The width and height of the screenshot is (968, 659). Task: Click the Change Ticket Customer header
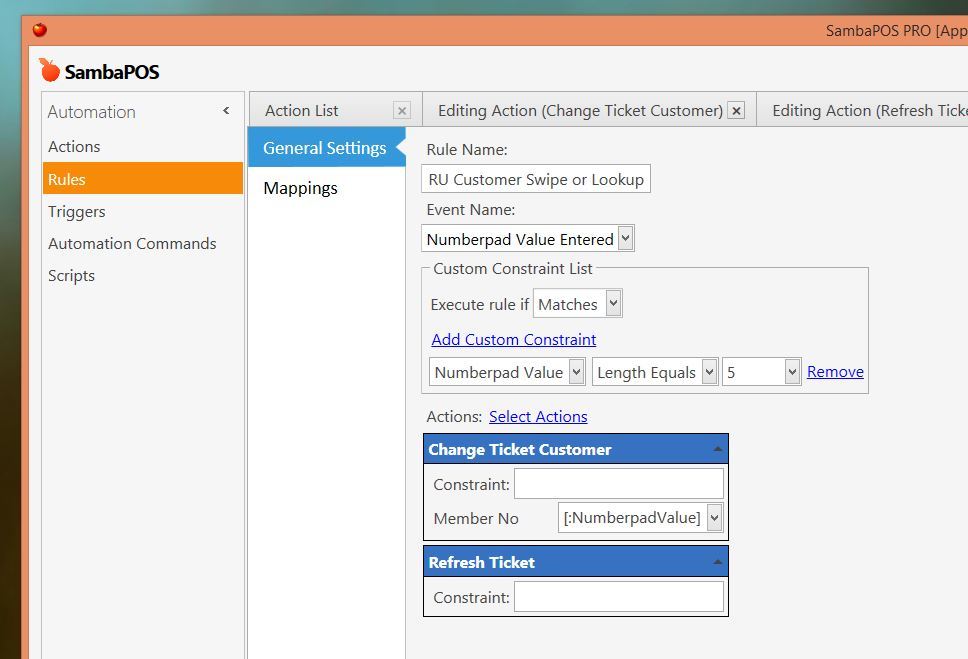(x=576, y=449)
